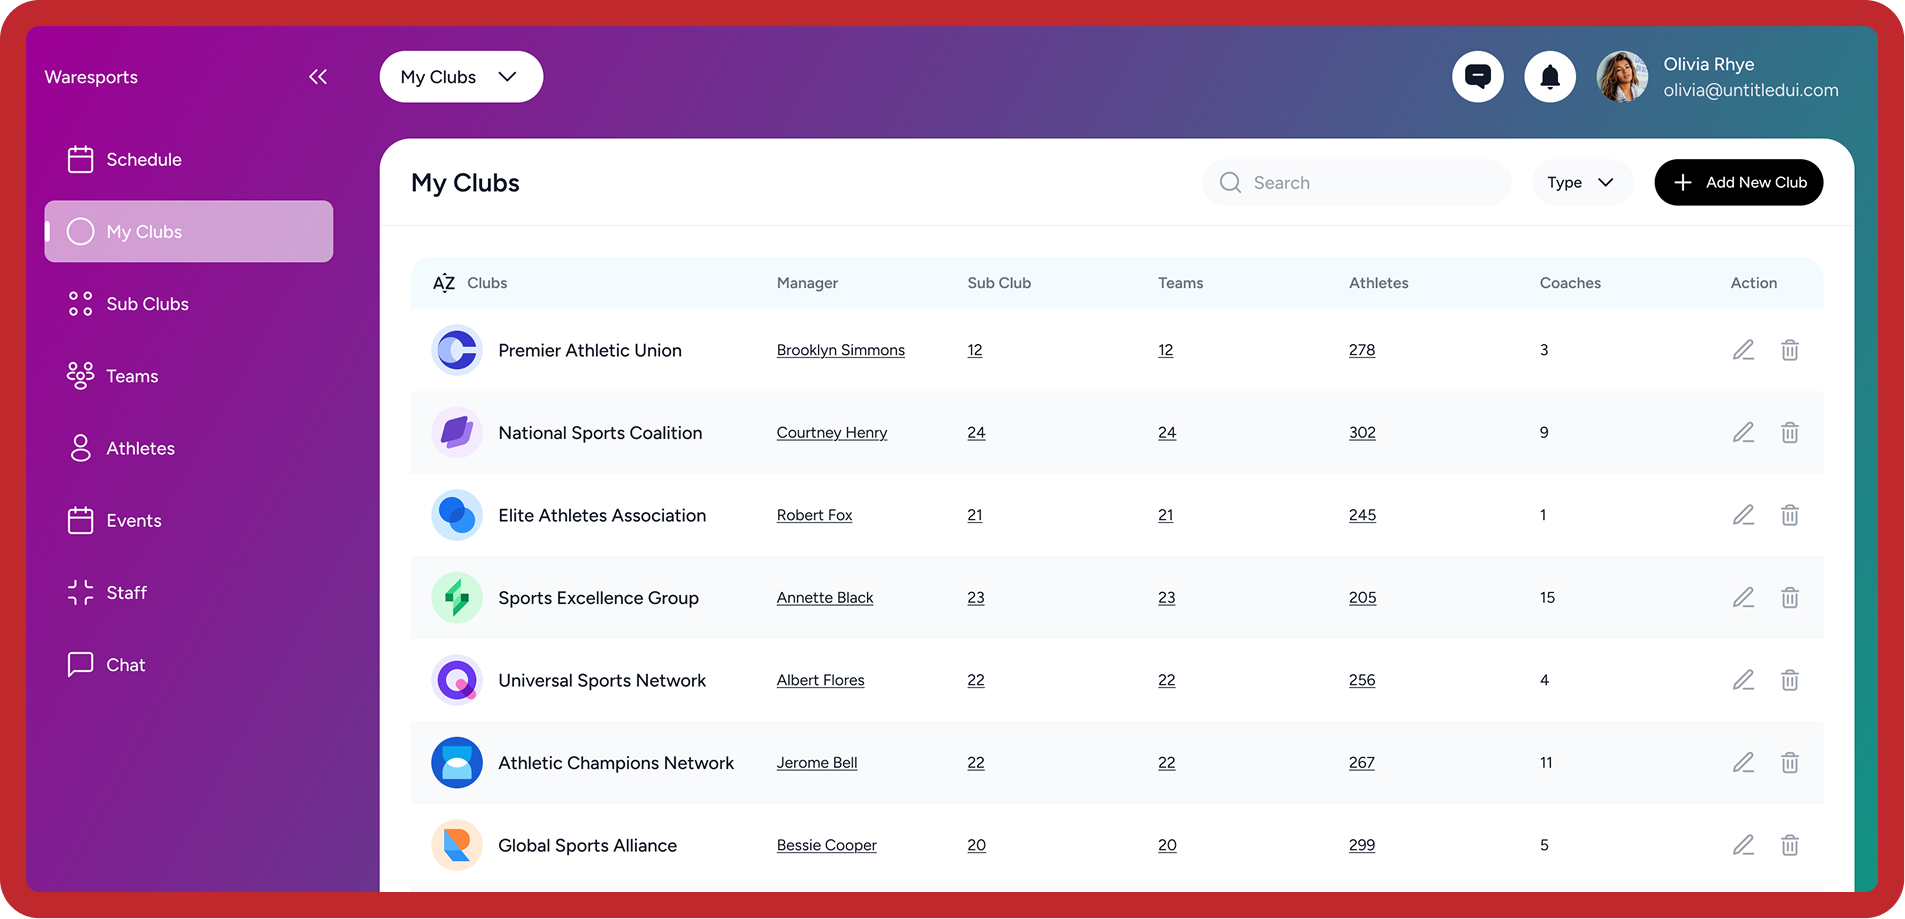Open Sub Clubs from sidebar

[x=147, y=304]
